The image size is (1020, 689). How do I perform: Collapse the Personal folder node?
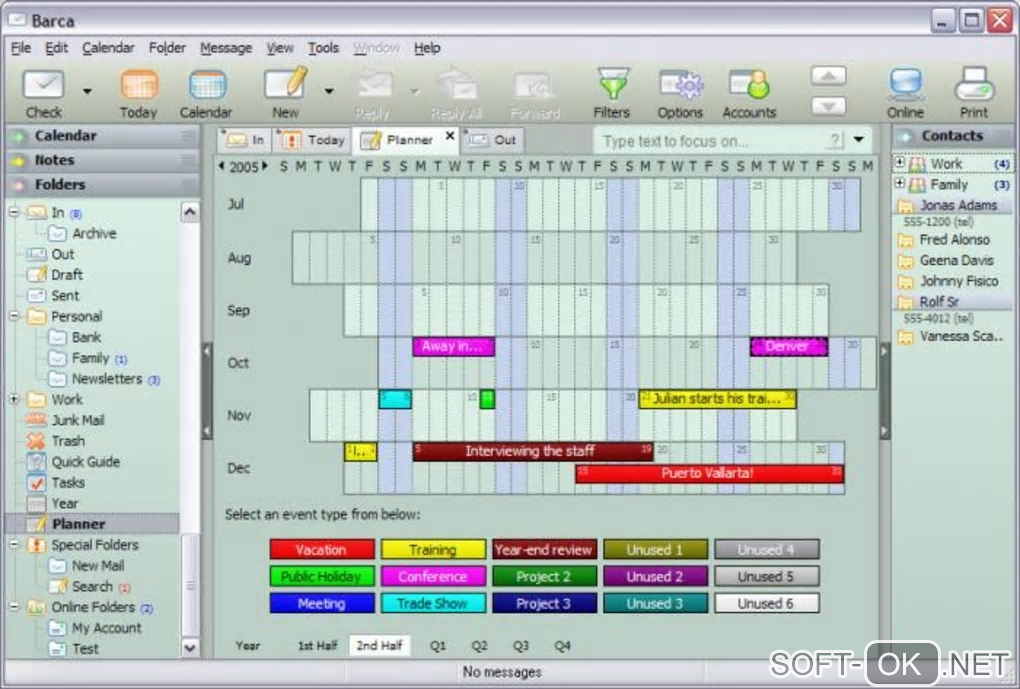(14, 316)
